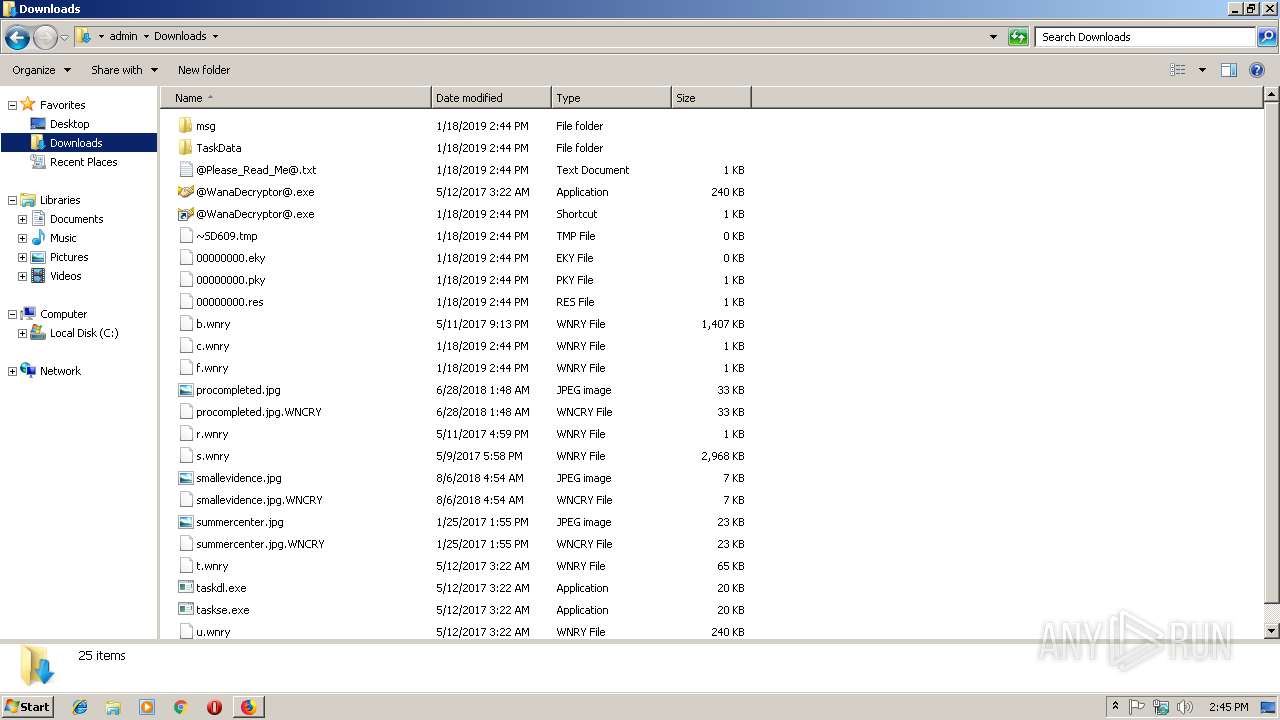This screenshot has width=1280, height=720.
Task: Open Google Chrome from the taskbar
Action: tap(181, 707)
